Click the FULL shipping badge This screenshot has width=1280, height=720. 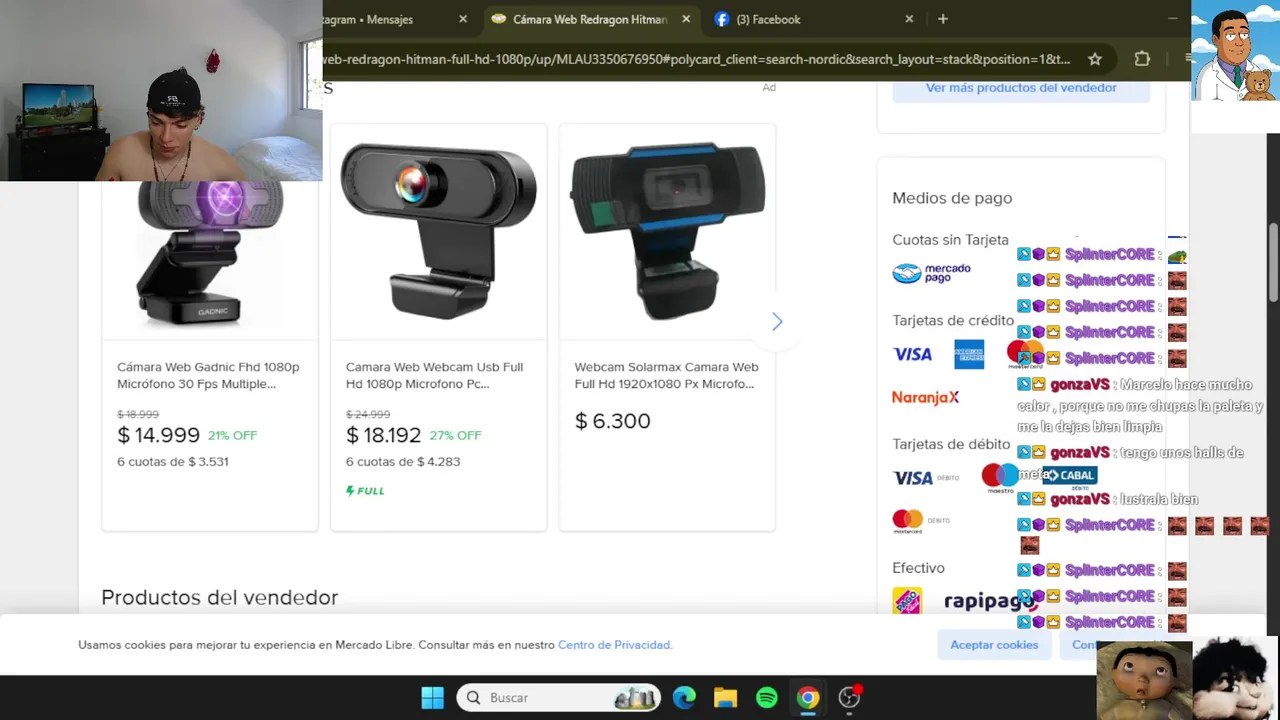coord(365,491)
